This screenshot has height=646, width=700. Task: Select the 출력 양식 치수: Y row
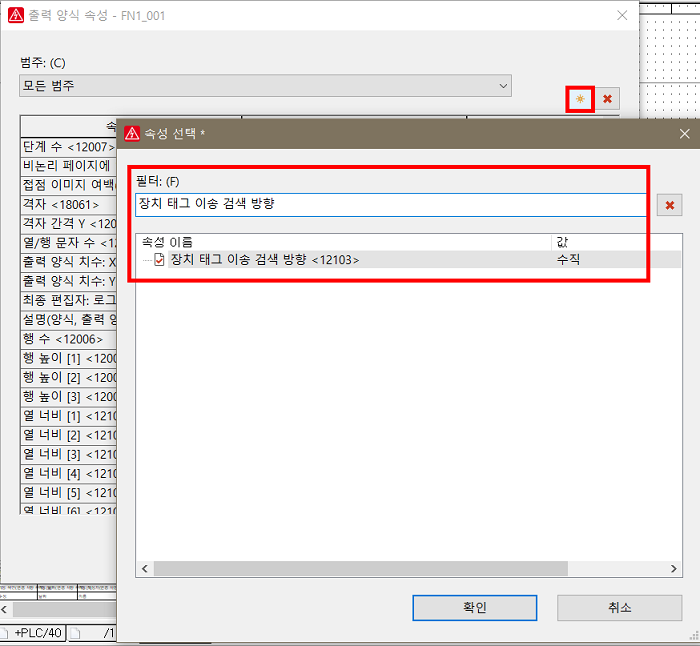69,281
